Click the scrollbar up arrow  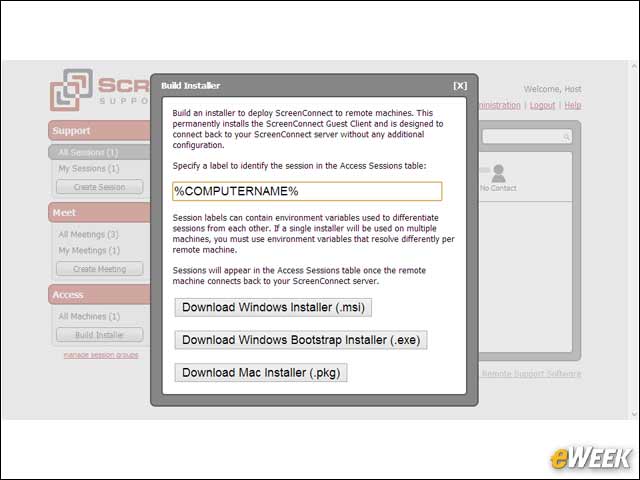tap(634, 66)
